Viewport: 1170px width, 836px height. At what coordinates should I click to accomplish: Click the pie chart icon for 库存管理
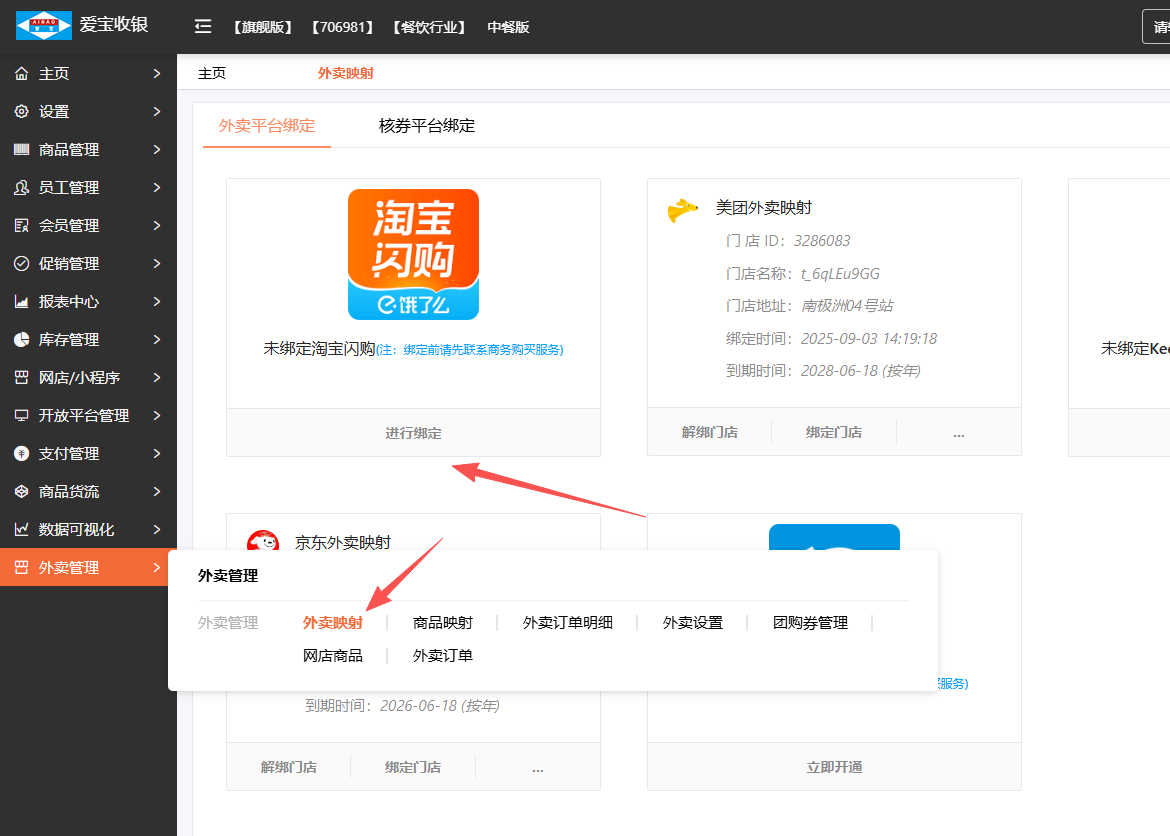pyautogui.click(x=21, y=340)
